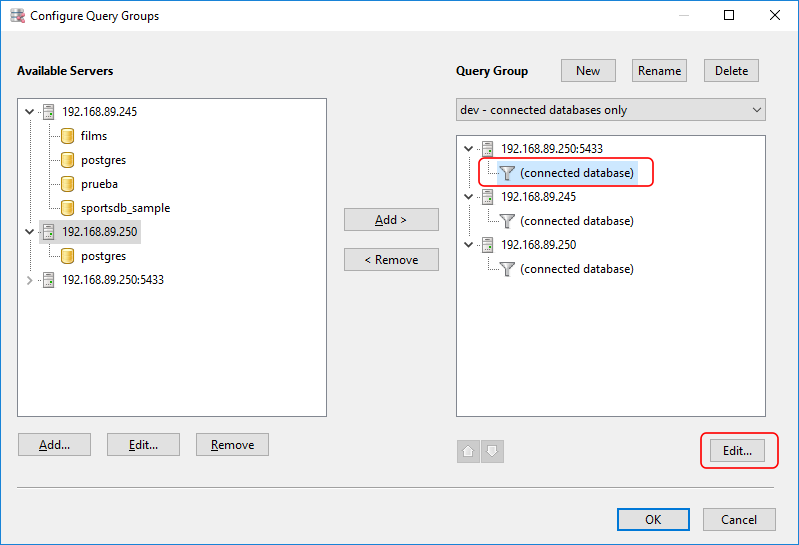799x545 pixels.
Task: Collapse the 192.168.89.245 node in Available Servers
Action: pyautogui.click(x=29, y=112)
